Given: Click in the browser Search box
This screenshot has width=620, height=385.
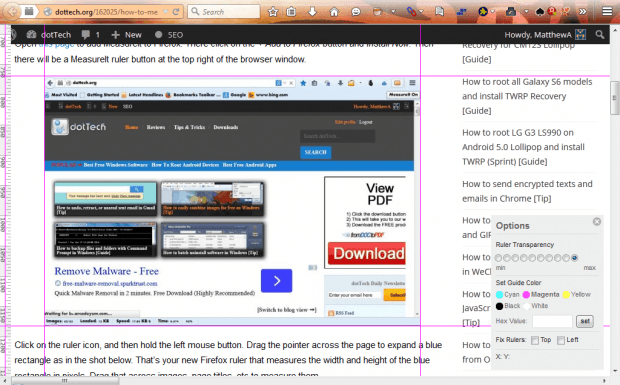Looking at the screenshot, I should (x=224, y=11).
